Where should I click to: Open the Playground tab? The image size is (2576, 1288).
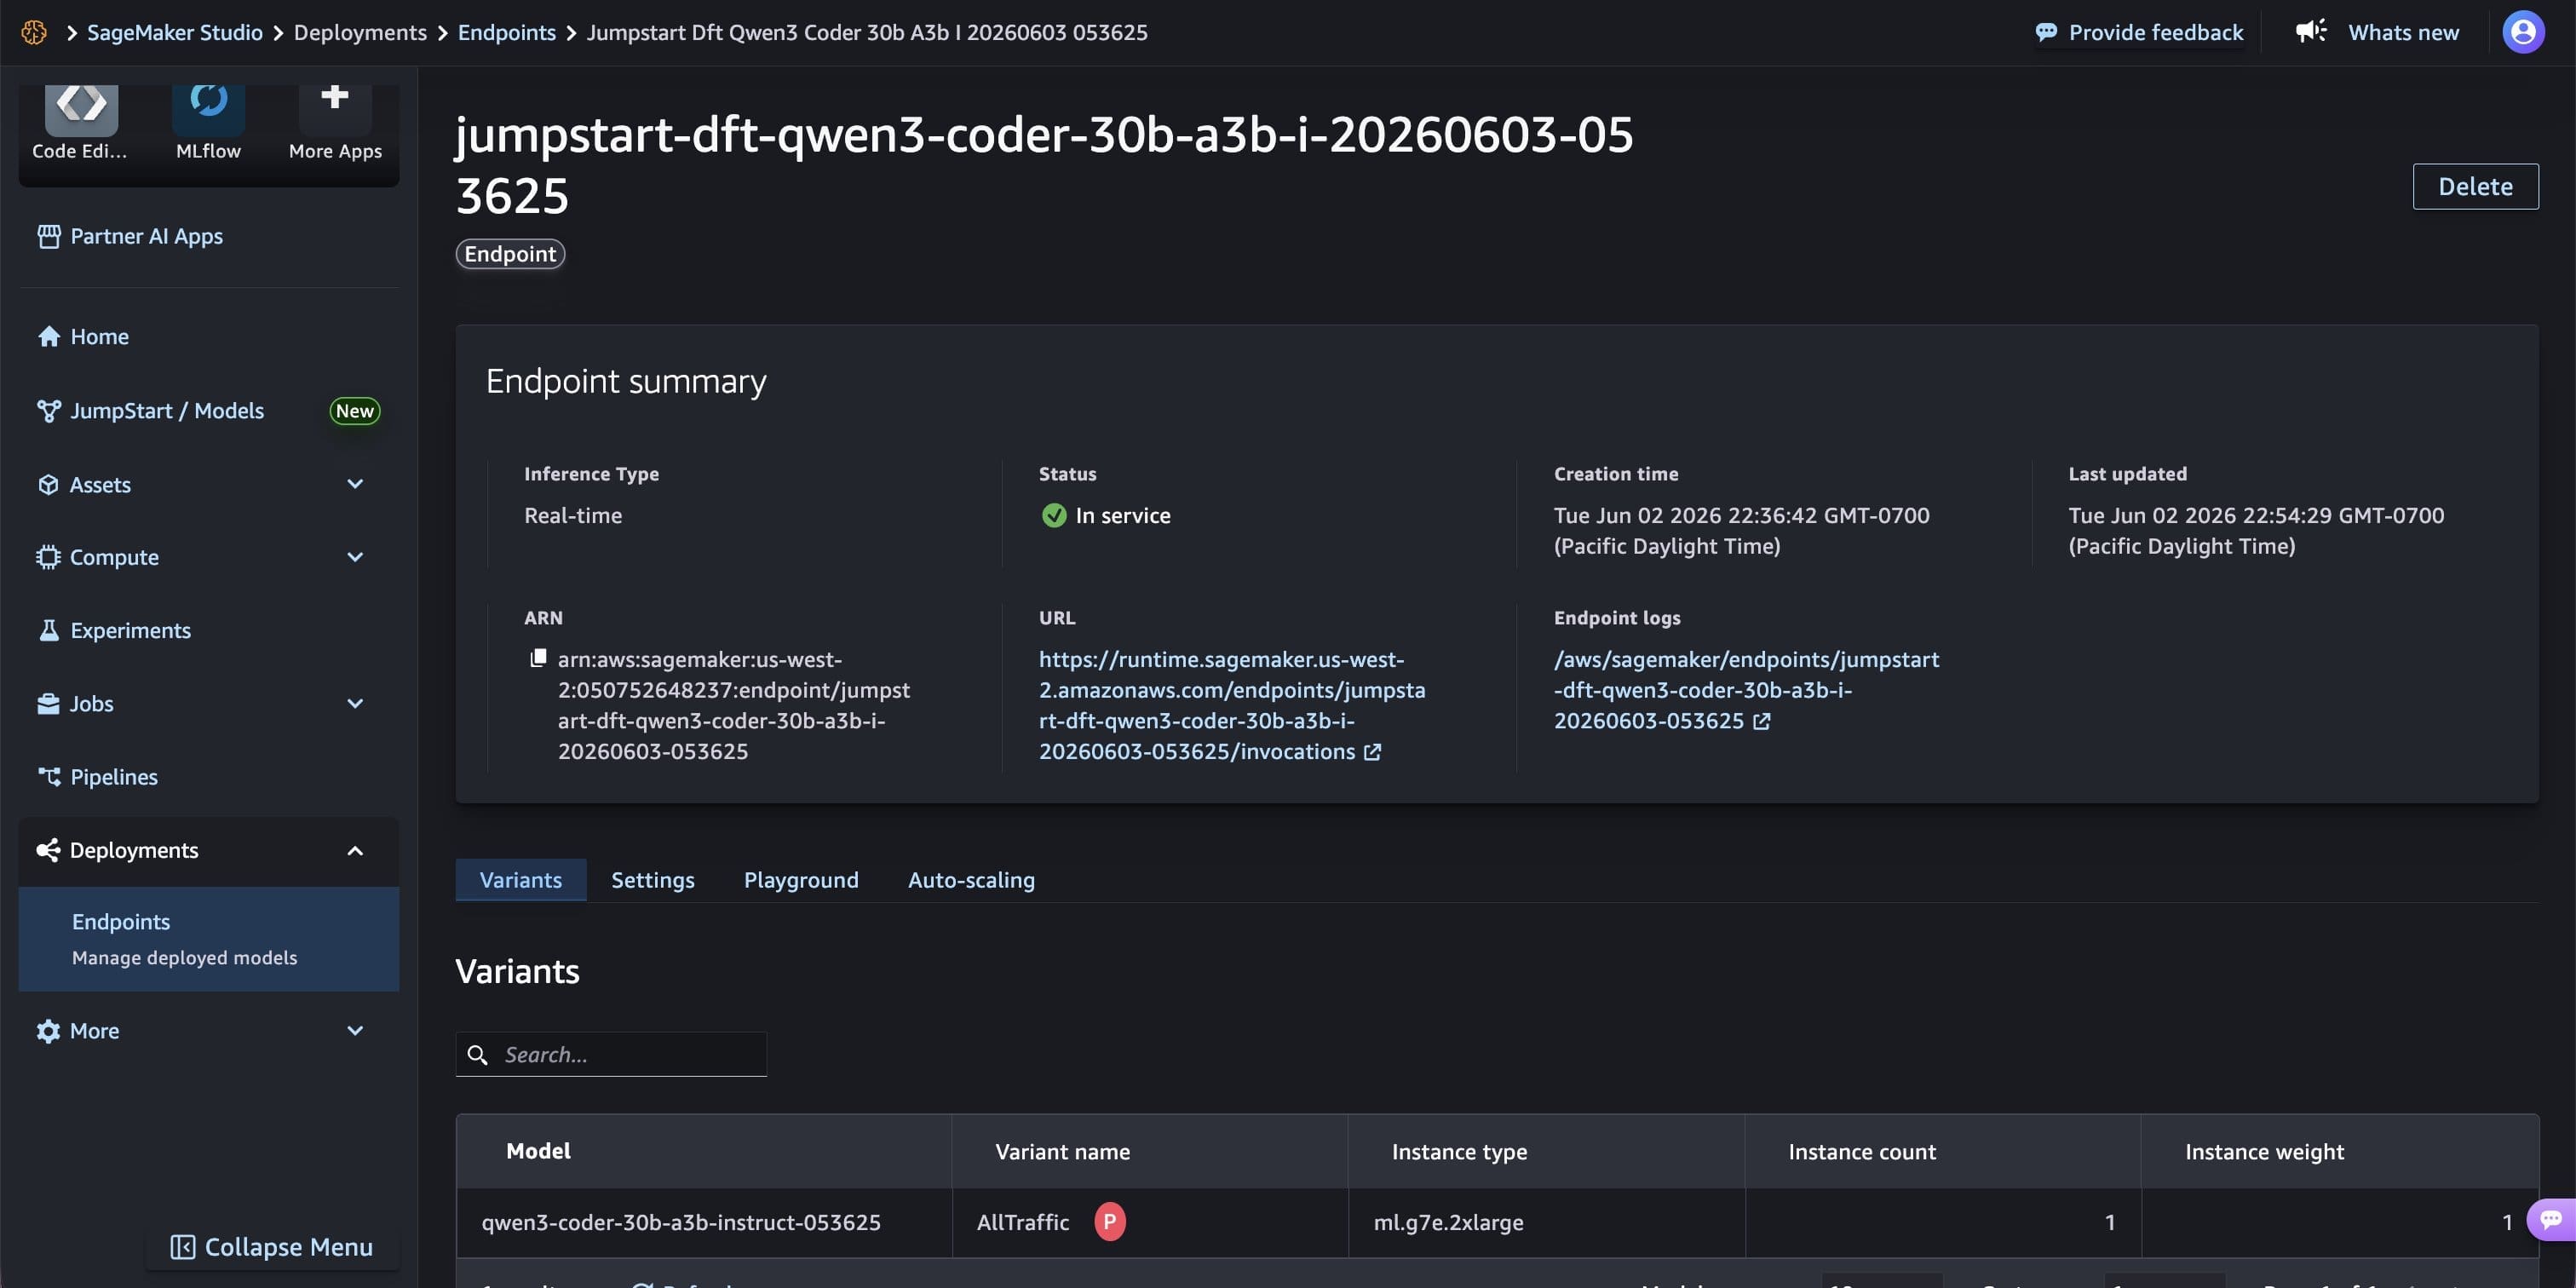tap(801, 880)
